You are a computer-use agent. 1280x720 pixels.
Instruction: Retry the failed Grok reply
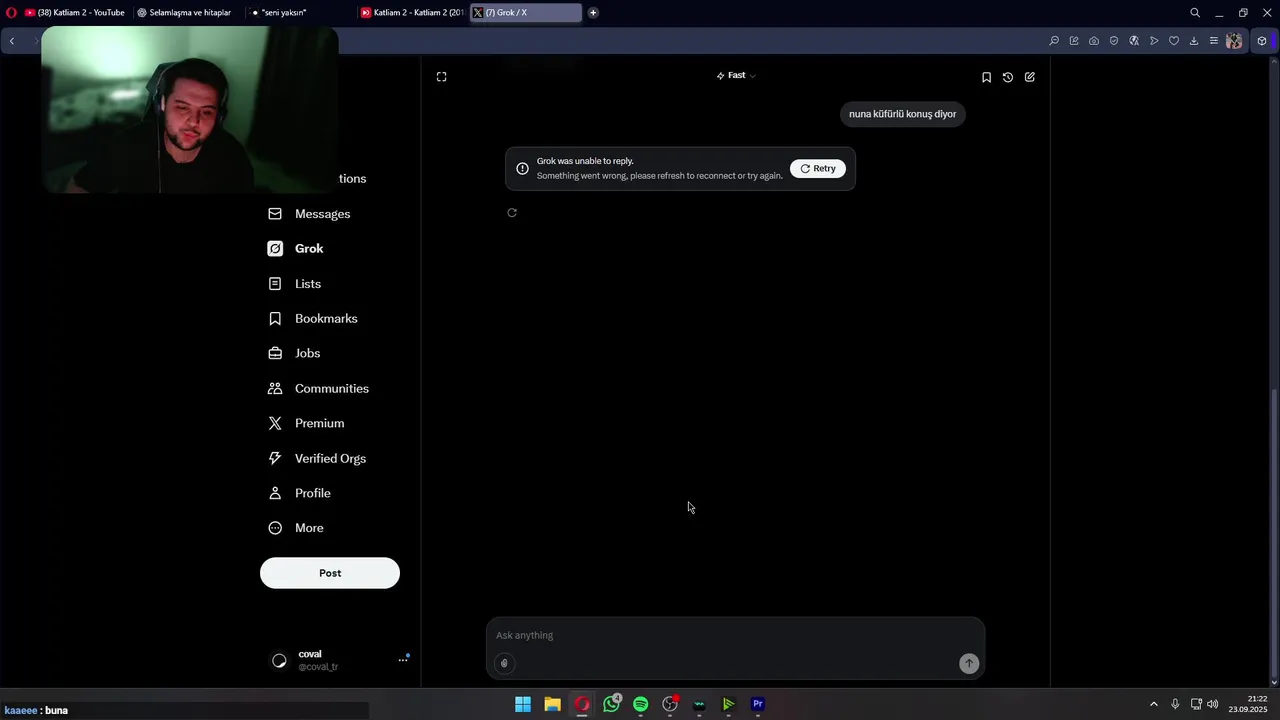(x=818, y=169)
